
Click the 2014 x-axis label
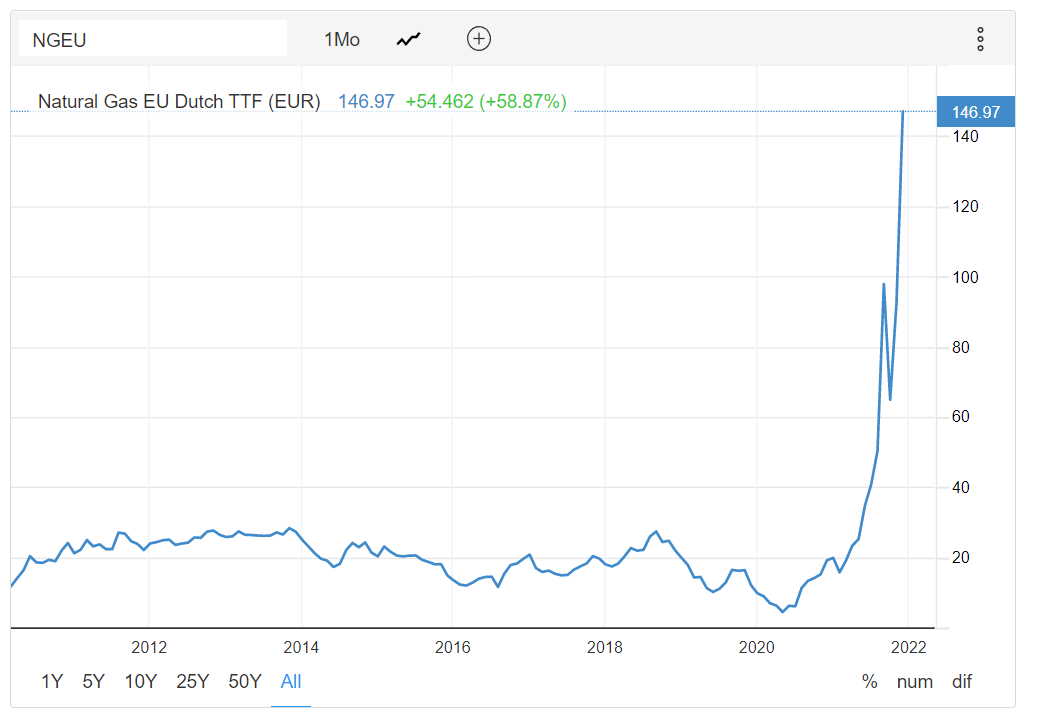point(301,647)
